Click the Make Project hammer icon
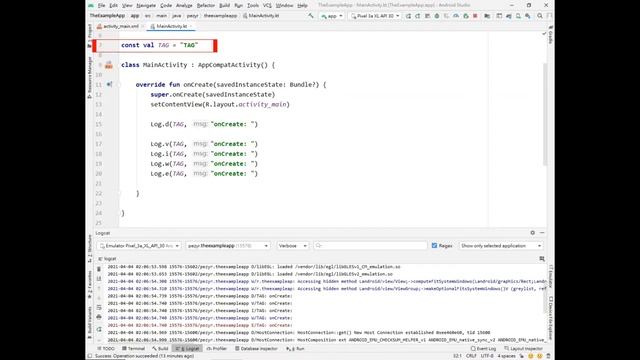The width and height of the screenshot is (640, 360). coord(311,16)
